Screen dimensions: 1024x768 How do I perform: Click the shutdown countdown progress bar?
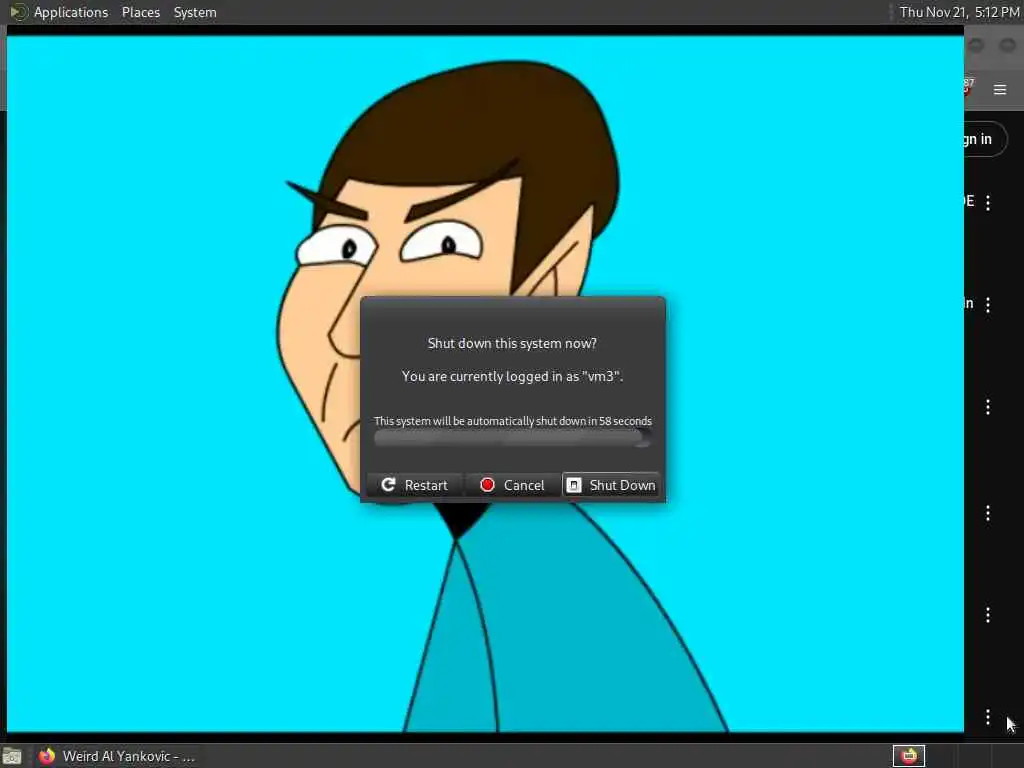[513, 439]
